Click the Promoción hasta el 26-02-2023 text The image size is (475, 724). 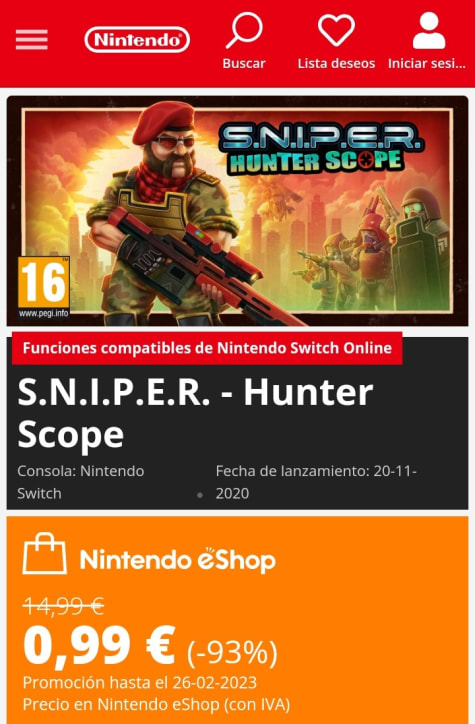tap(140, 682)
